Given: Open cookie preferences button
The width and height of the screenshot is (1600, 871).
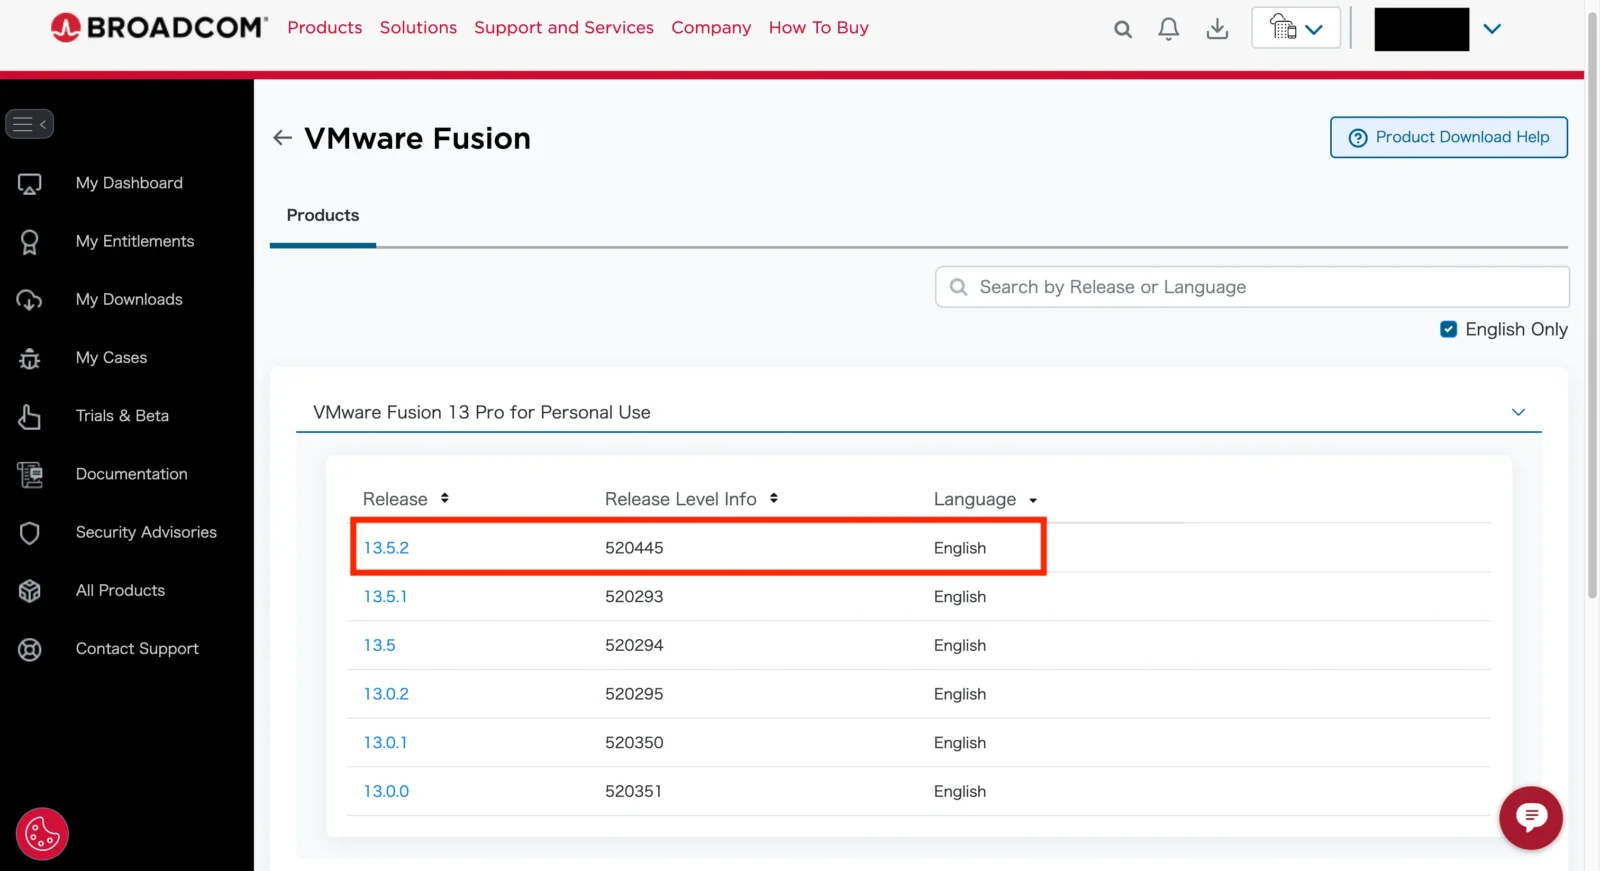Looking at the screenshot, I should click(42, 833).
